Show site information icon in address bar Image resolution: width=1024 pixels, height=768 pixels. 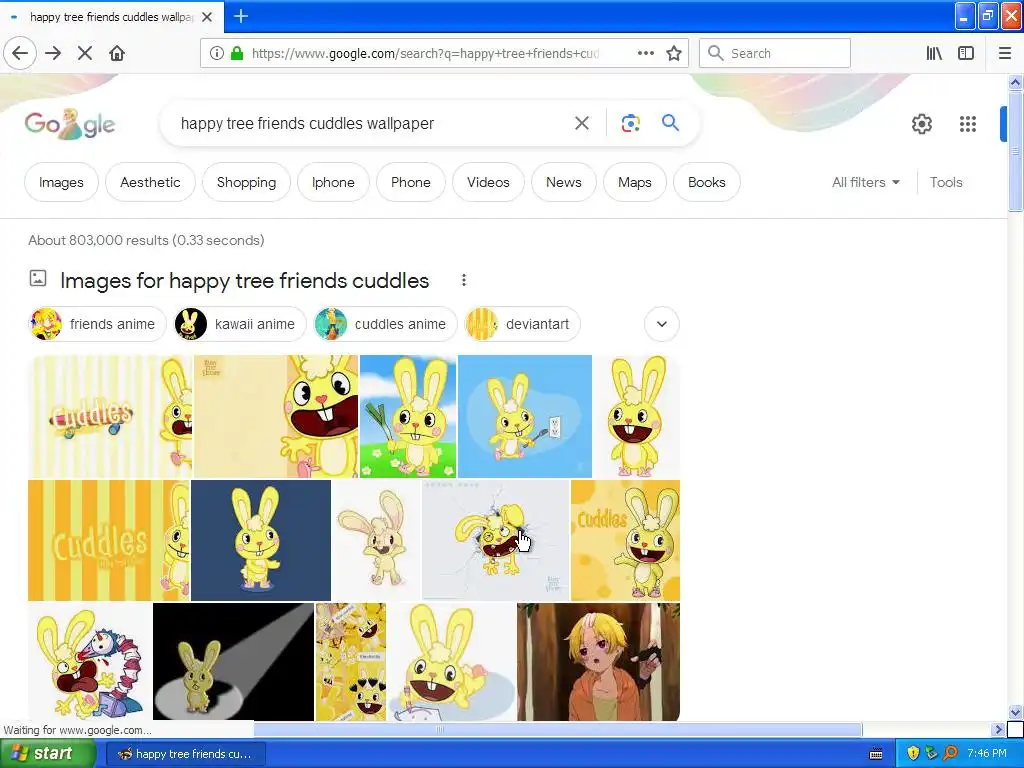217,53
